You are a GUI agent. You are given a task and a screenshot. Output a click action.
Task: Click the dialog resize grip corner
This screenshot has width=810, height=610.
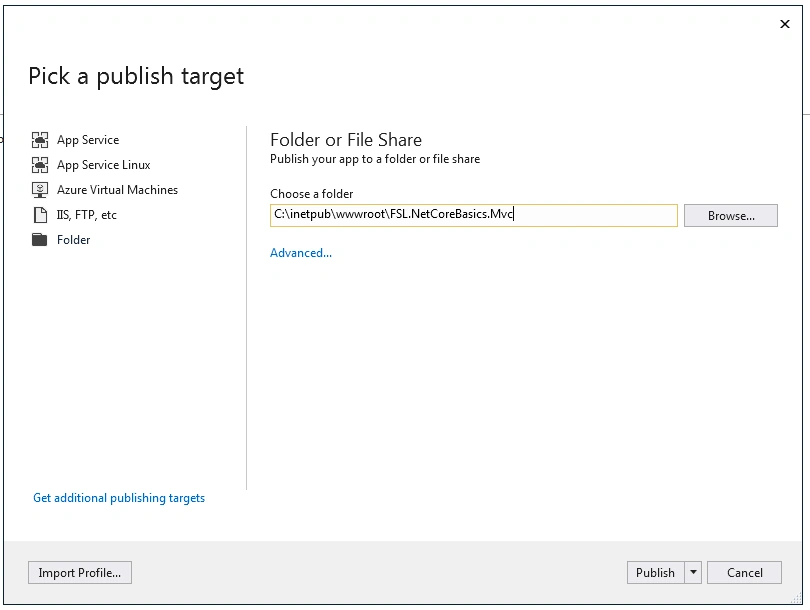[x=796, y=598]
